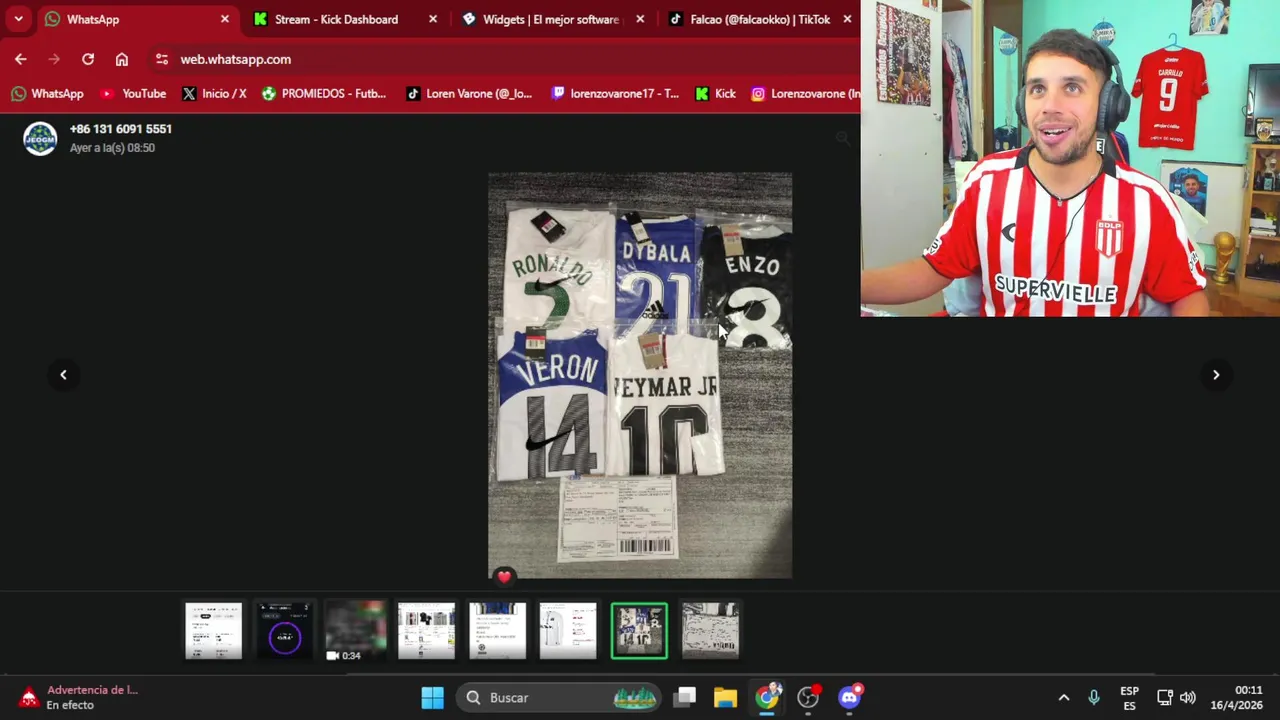
Task: Click the sender number +86 131 6091 5551
Action: (x=121, y=129)
